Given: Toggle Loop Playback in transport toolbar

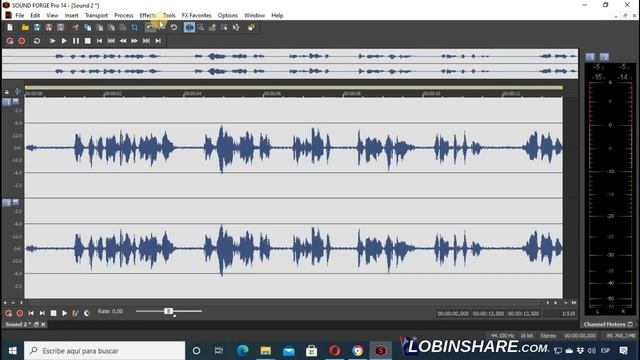Looking at the screenshot, I should tap(37, 41).
